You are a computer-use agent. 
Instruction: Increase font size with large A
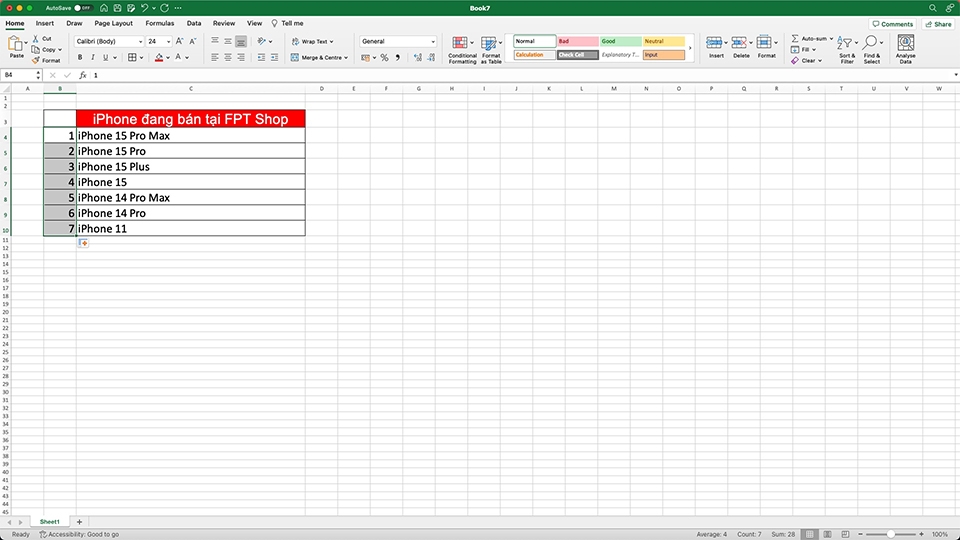pos(179,41)
